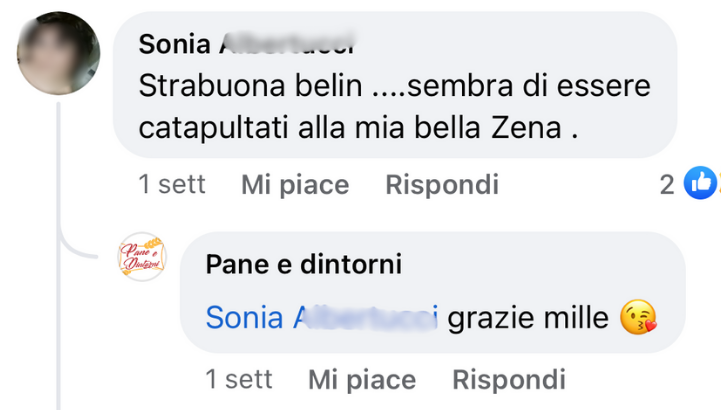
Task: Open the 1 sett timestamp of Sonia's comment
Action: pos(172,185)
